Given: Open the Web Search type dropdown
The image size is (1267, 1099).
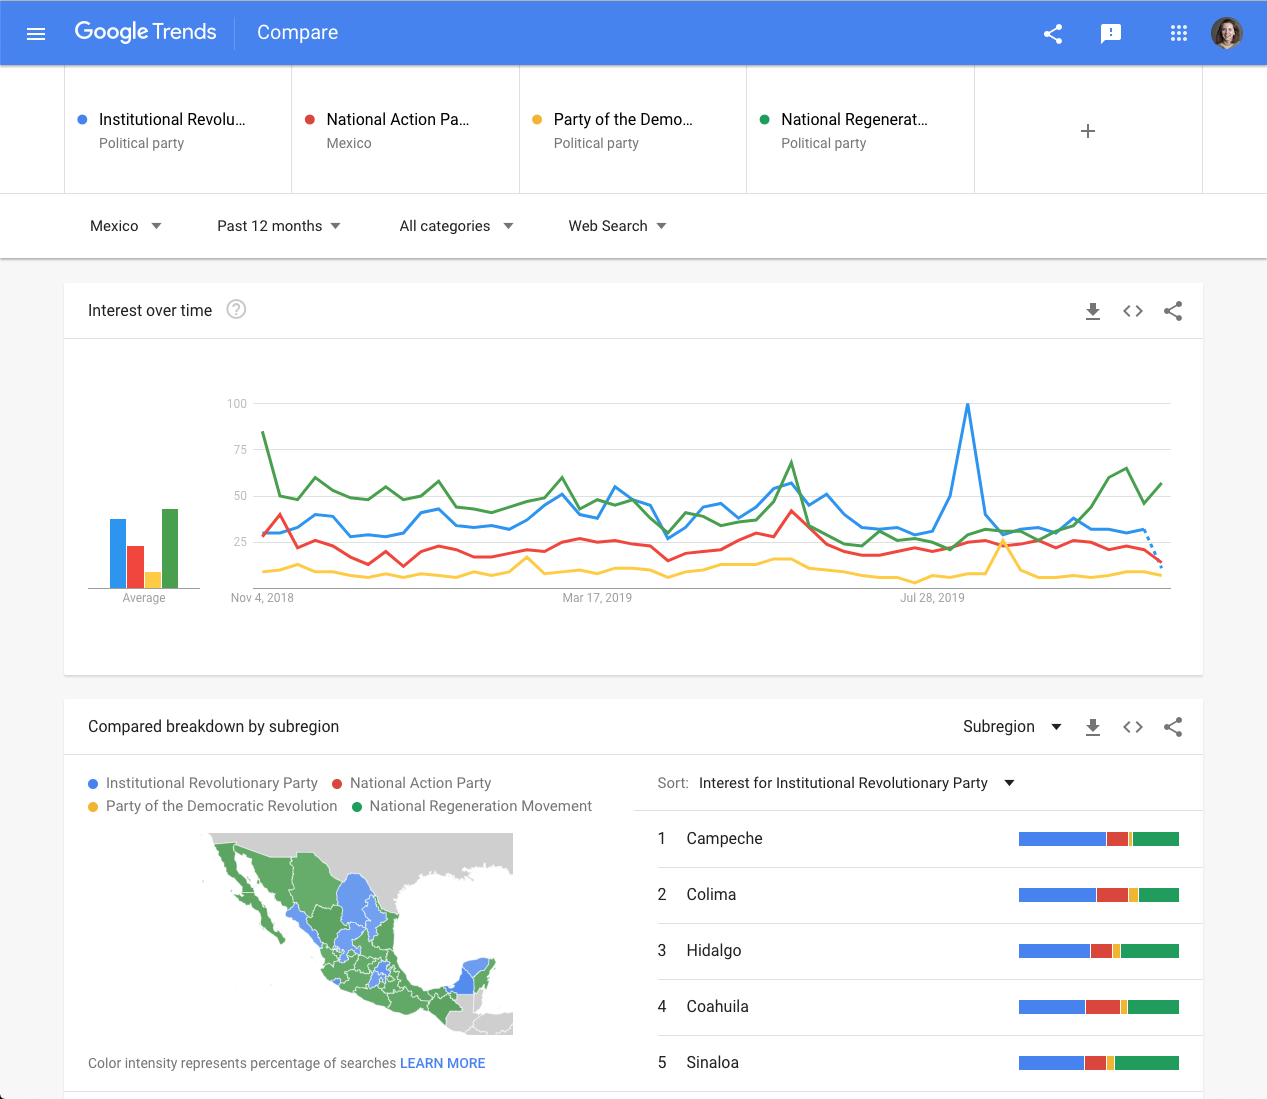Looking at the screenshot, I should click(x=617, y=226).
